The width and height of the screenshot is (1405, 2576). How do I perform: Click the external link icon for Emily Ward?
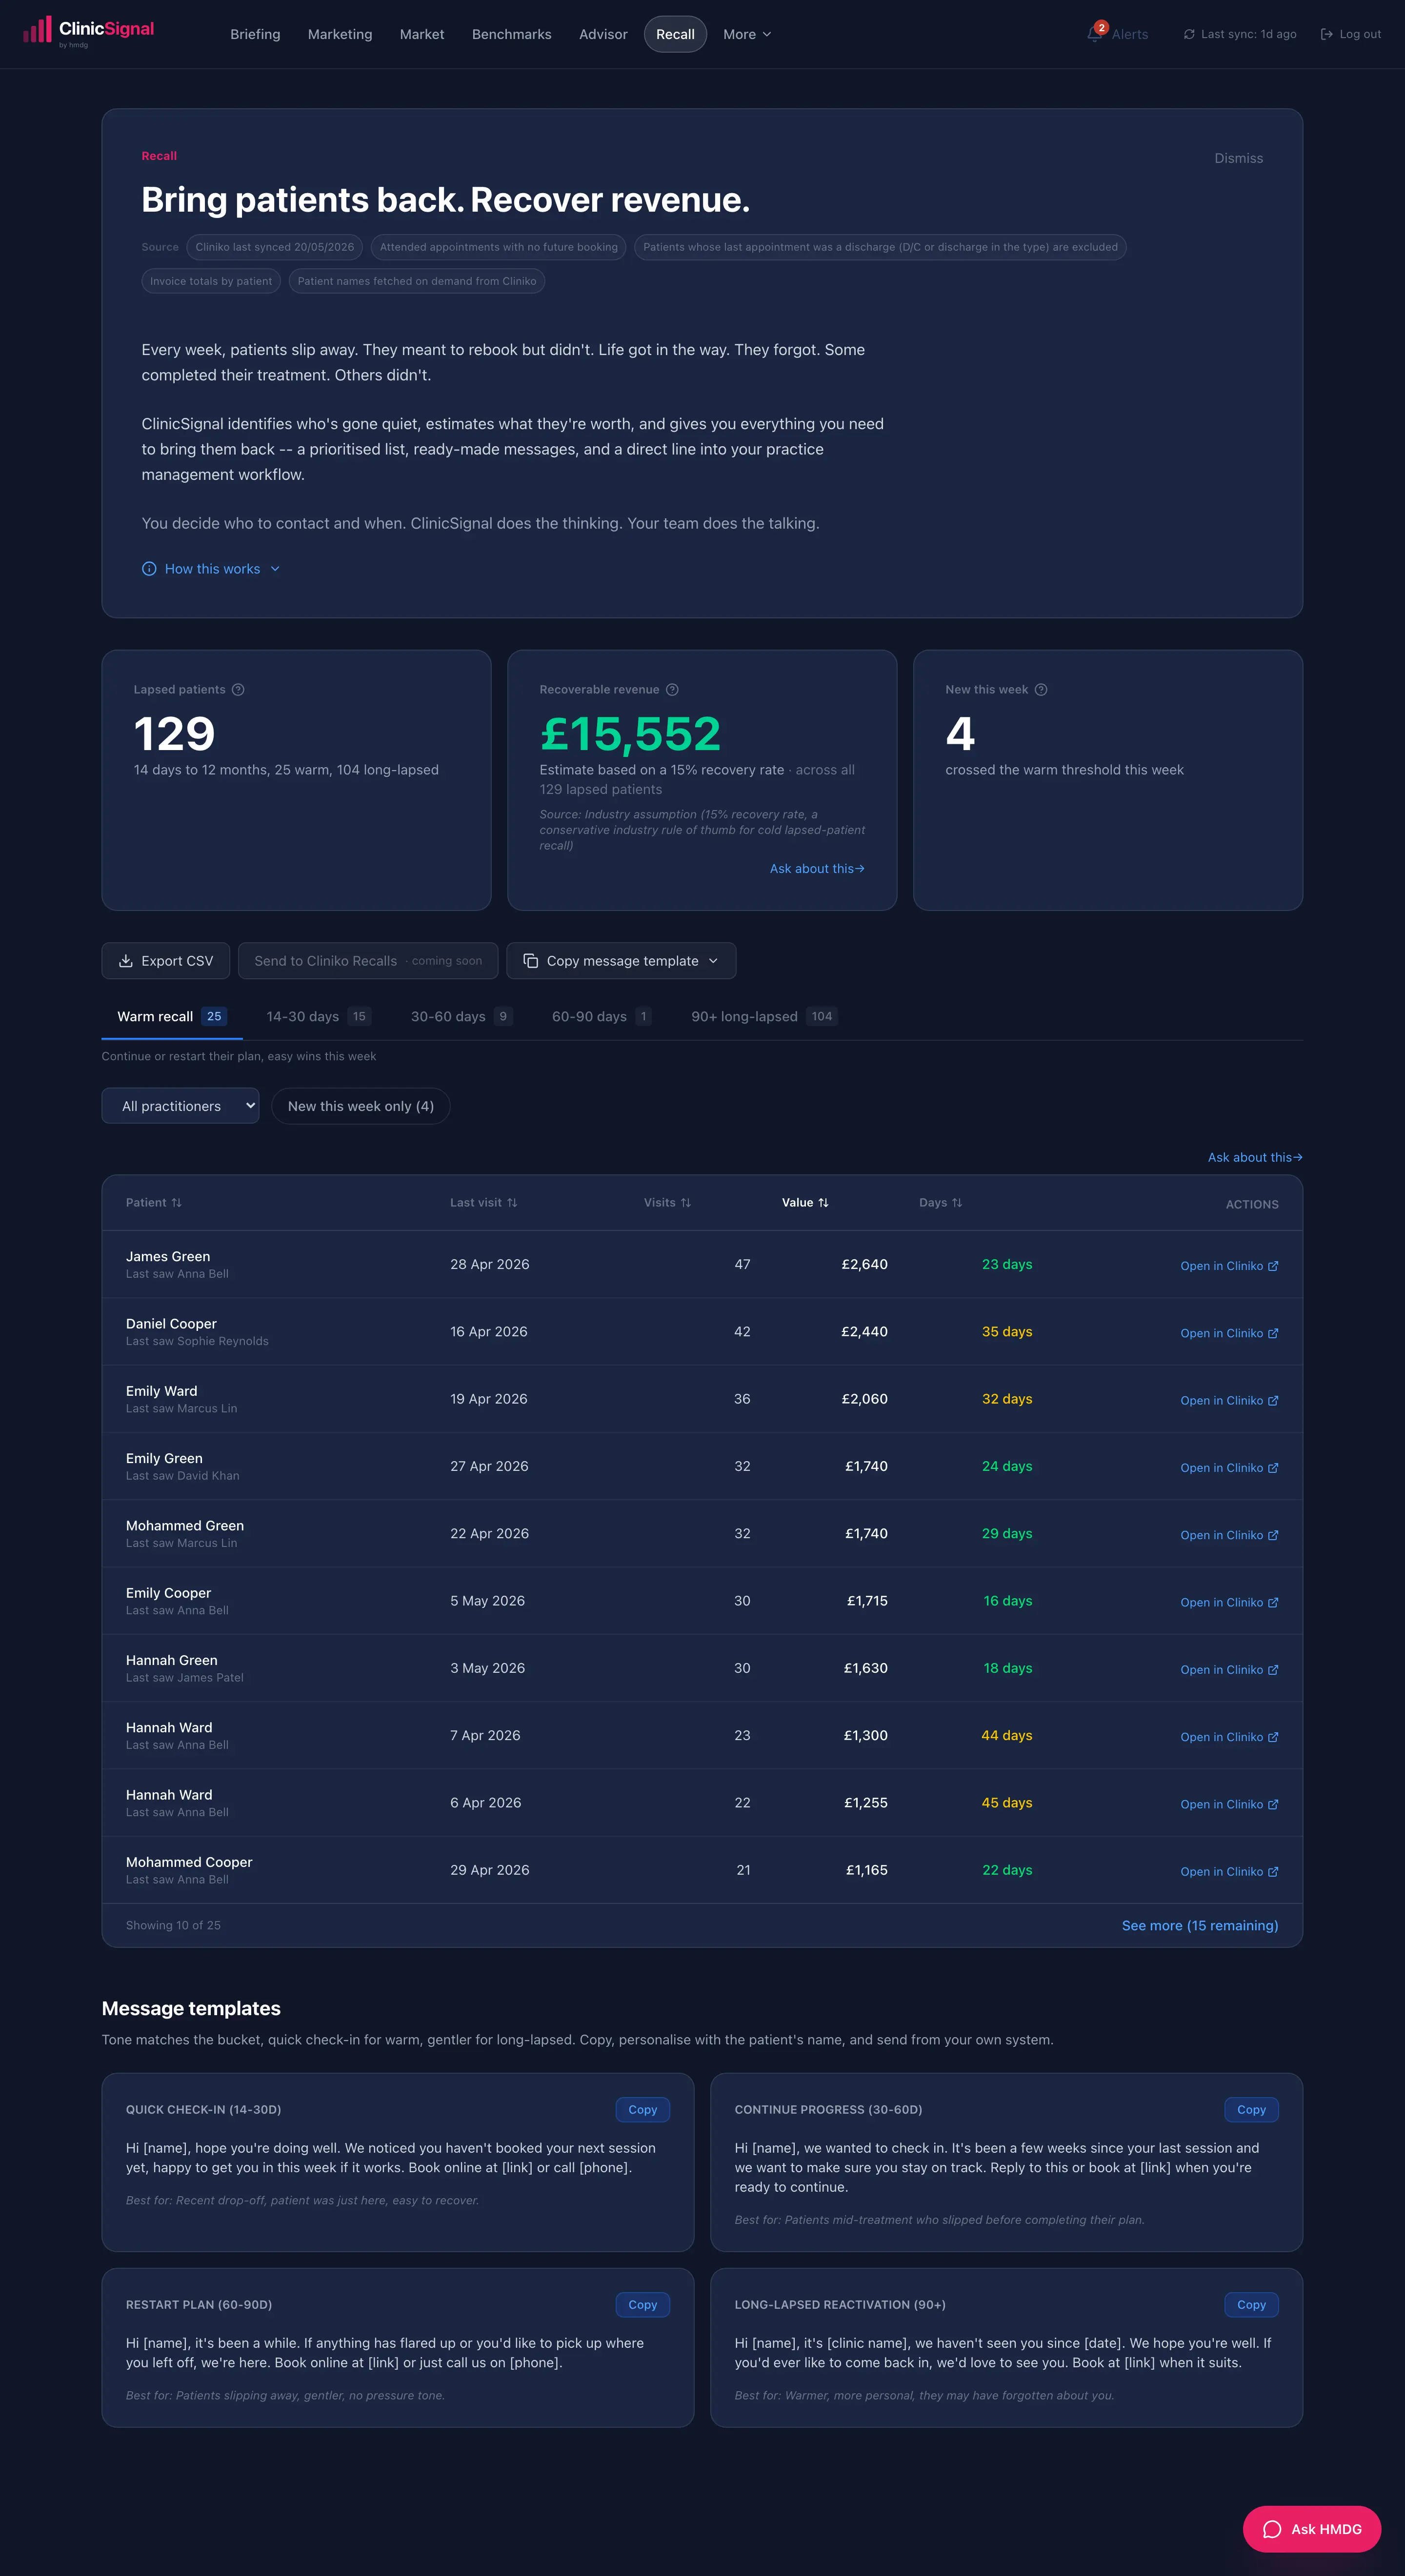(1273, 1401)
